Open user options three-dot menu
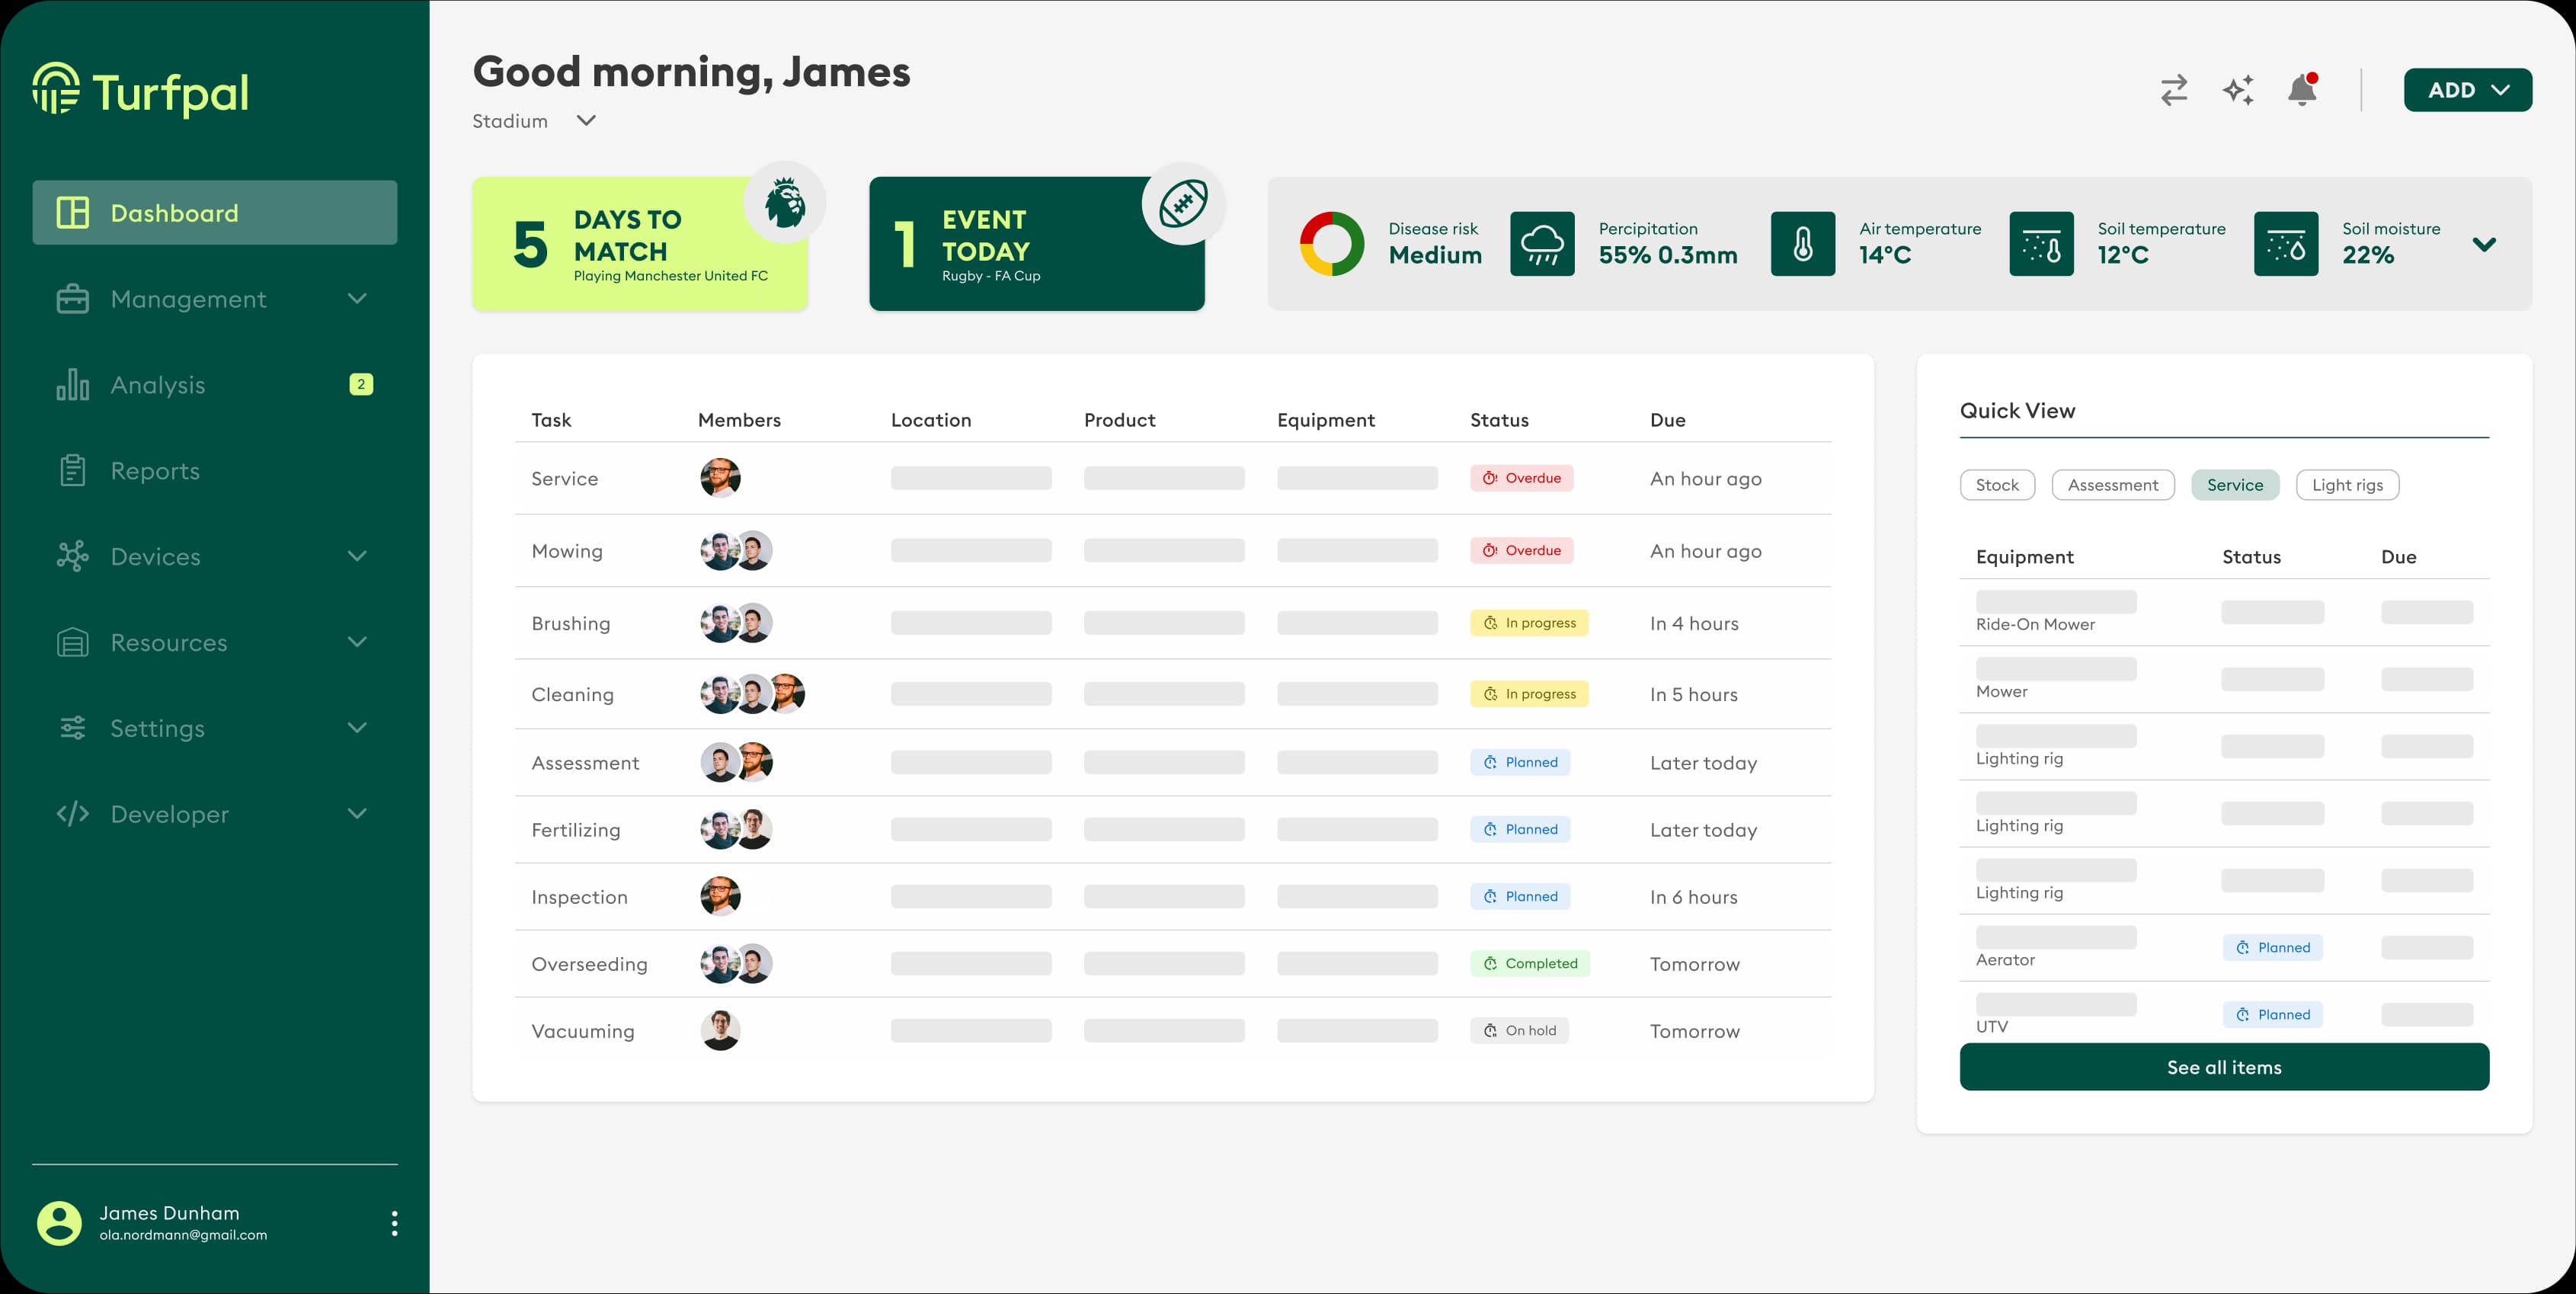 coord(394,1223)
